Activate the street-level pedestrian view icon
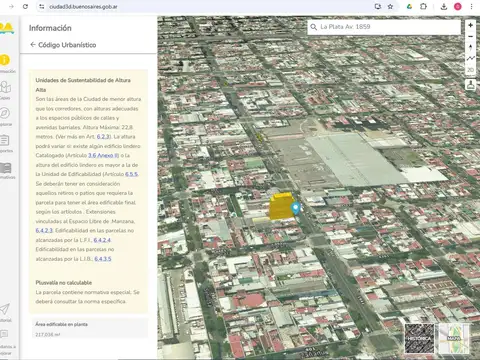 click(470, 85)
